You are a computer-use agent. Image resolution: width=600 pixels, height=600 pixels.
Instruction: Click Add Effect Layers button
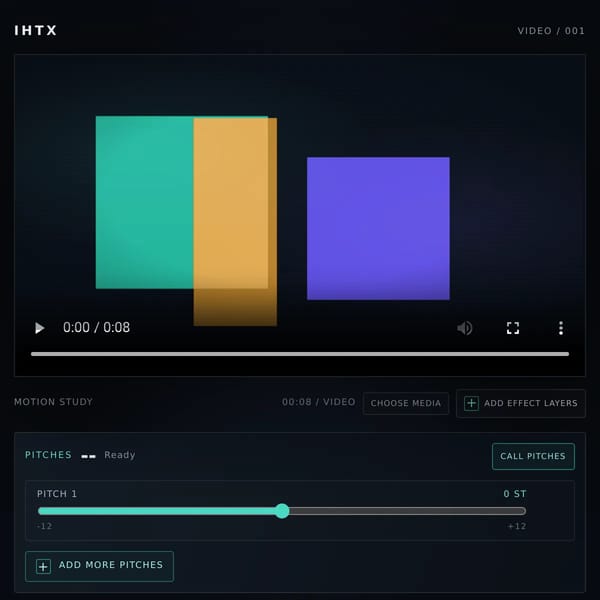(521, 403)
